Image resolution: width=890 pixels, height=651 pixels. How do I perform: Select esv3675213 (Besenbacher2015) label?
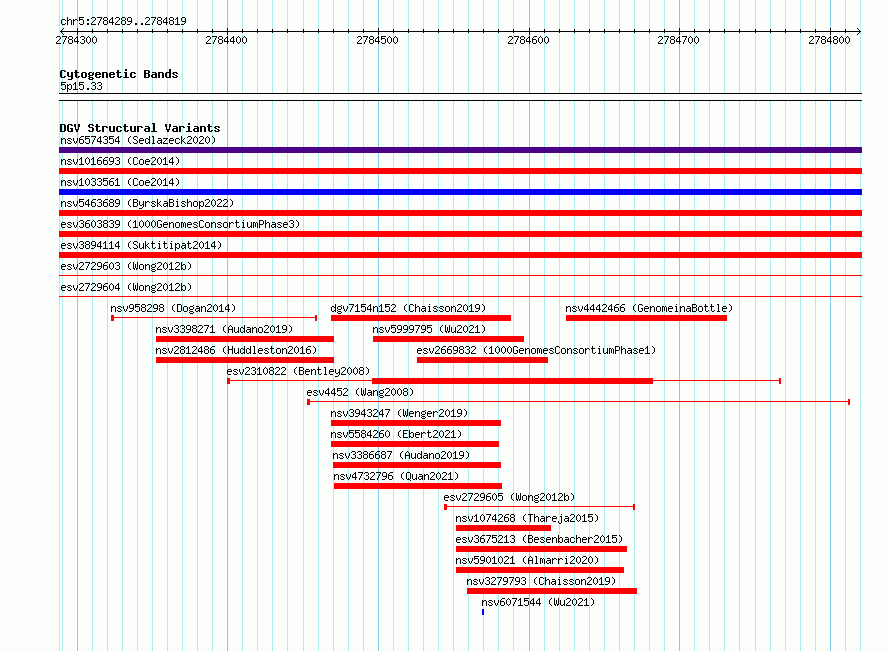point(539,539)
